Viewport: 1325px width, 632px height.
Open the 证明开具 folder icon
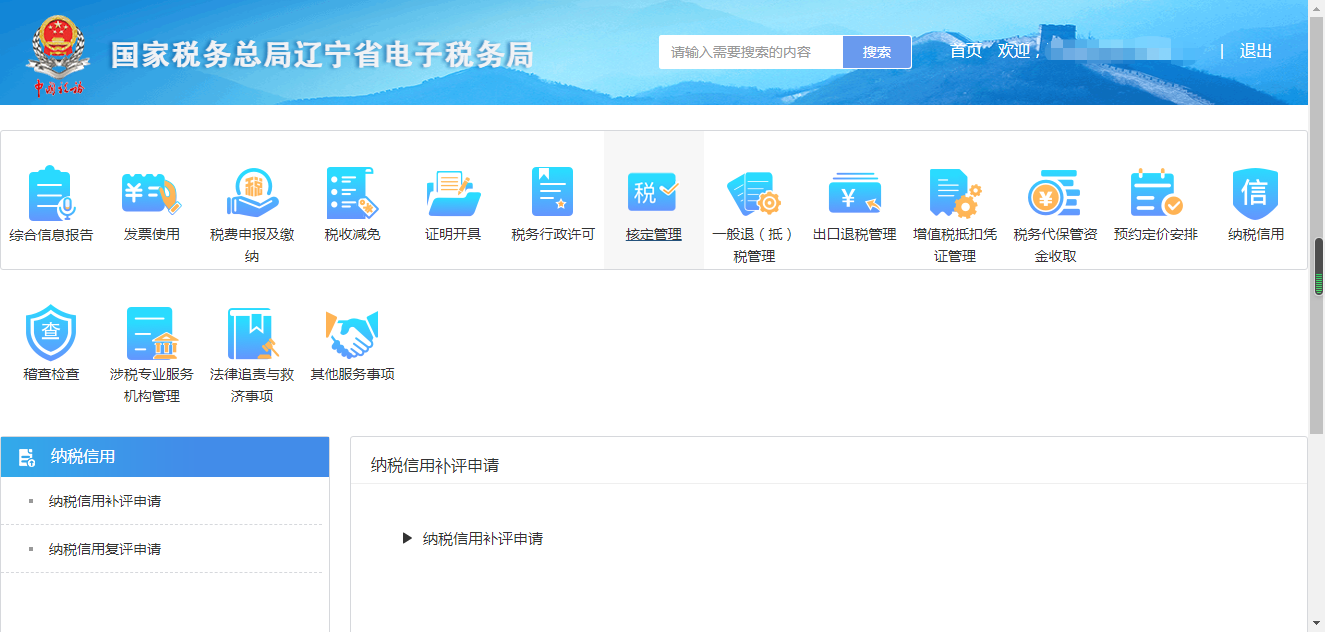pyautogui.click(x=453, y=194)
